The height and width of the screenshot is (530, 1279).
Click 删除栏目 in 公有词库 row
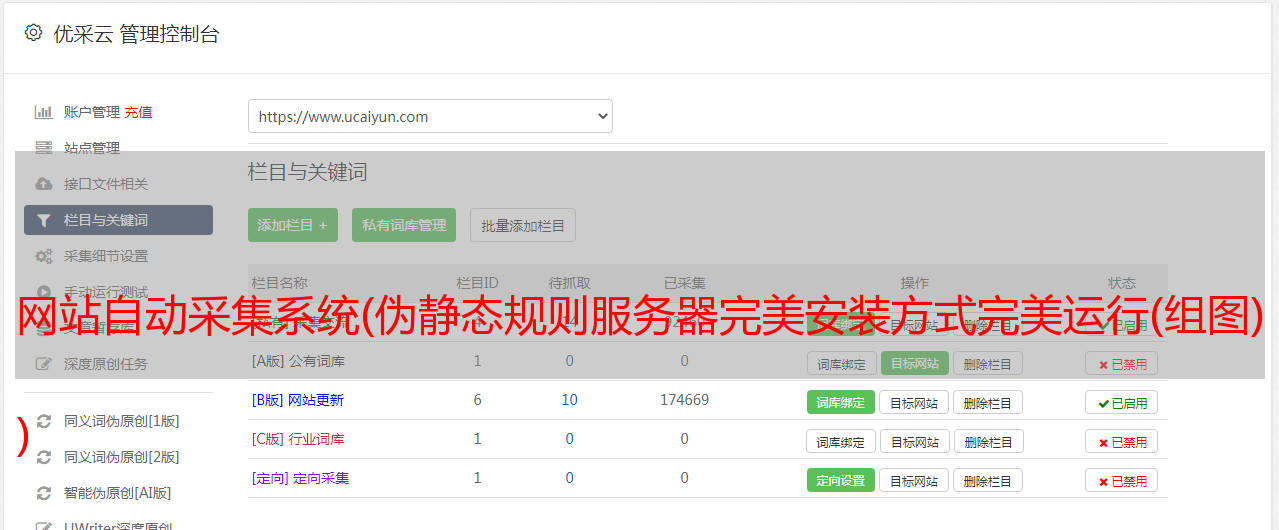point(987,363)
